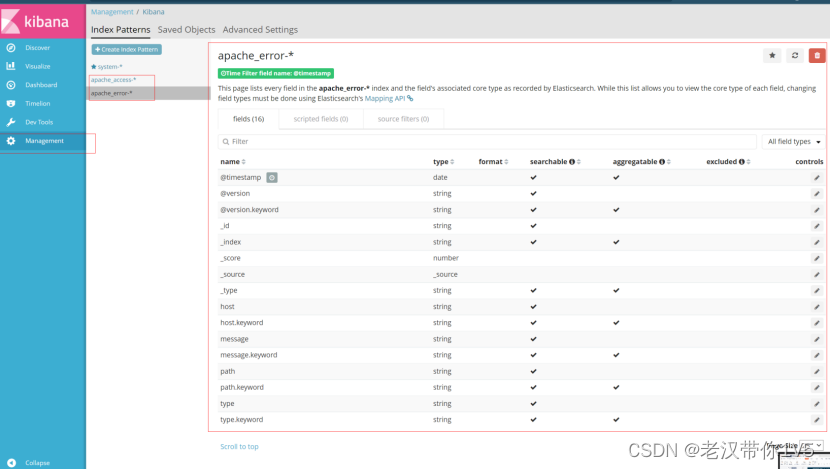Screen dimensions: 830x469
Task: Open Discover from the compass icon
Action: [11, 48]
